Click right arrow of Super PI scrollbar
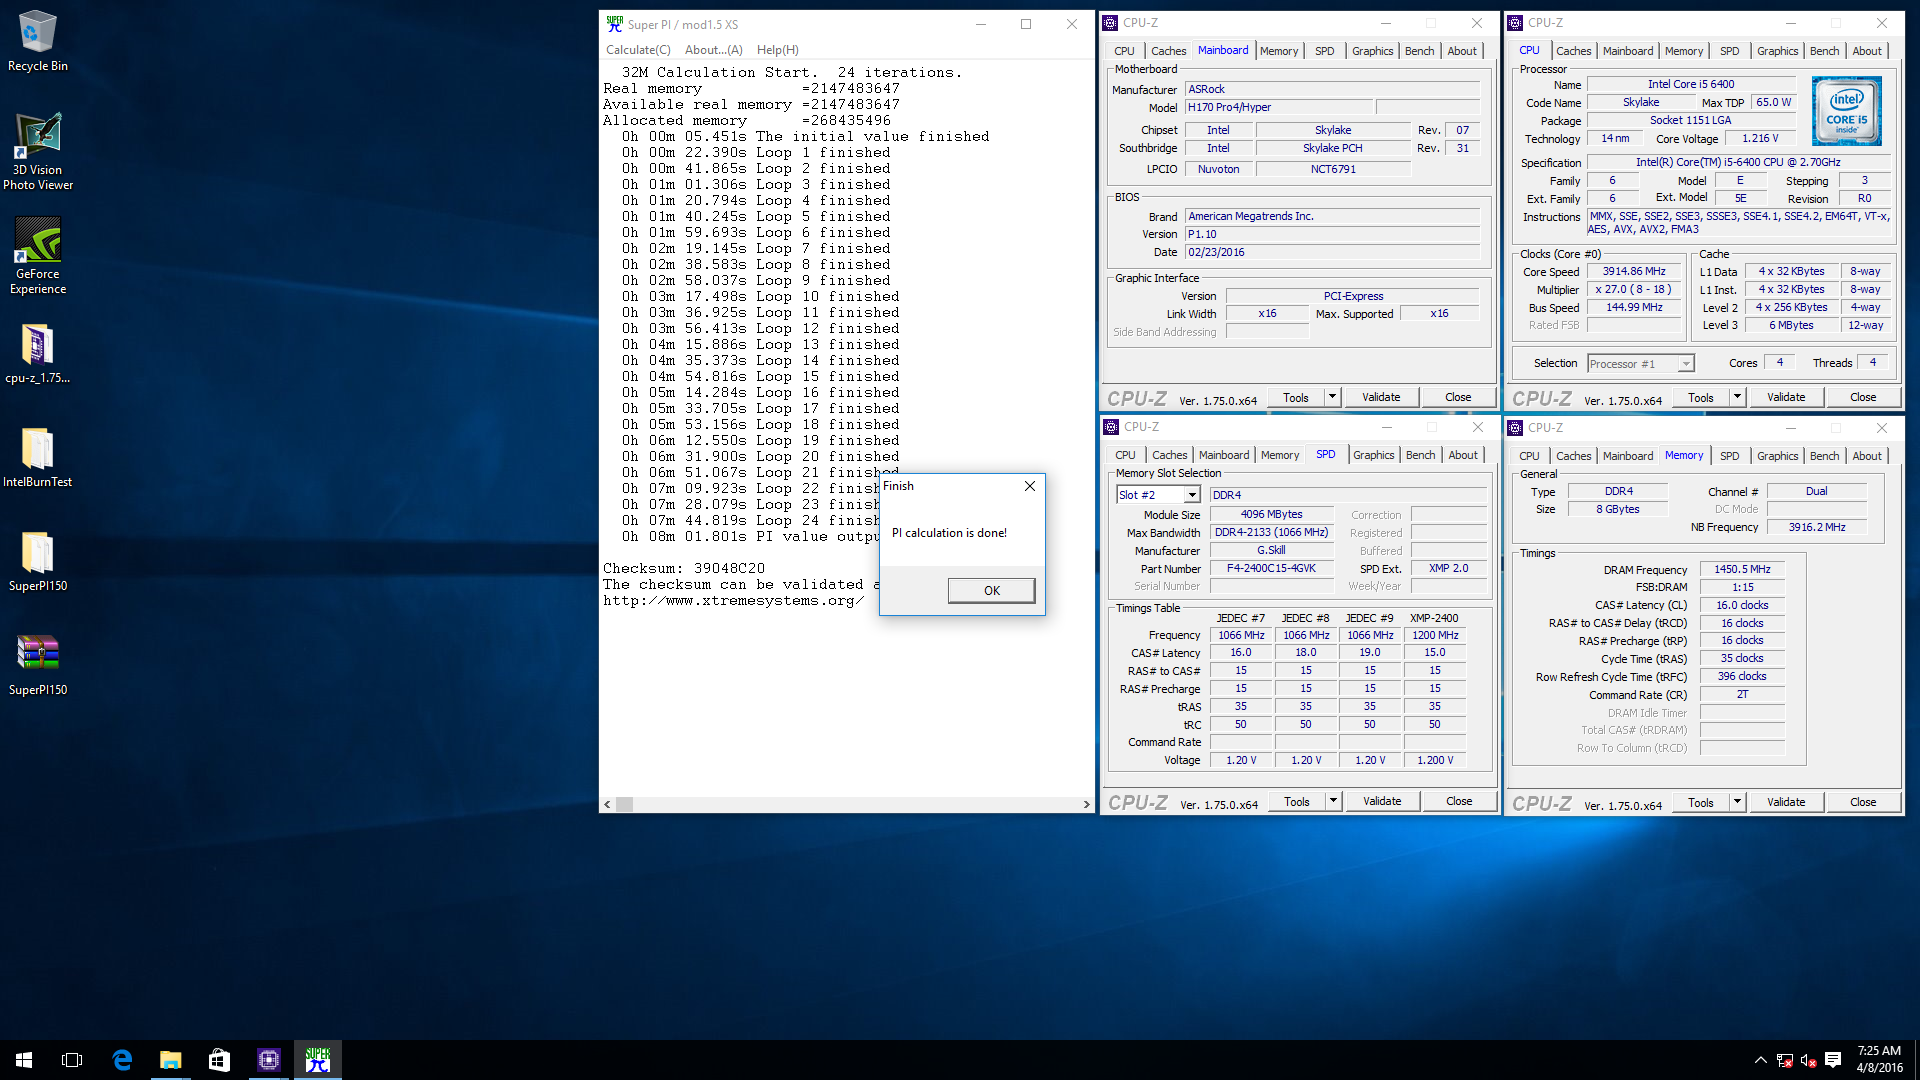The width and height of the screenshot is (1920, 1080). tap(1086, 804)
